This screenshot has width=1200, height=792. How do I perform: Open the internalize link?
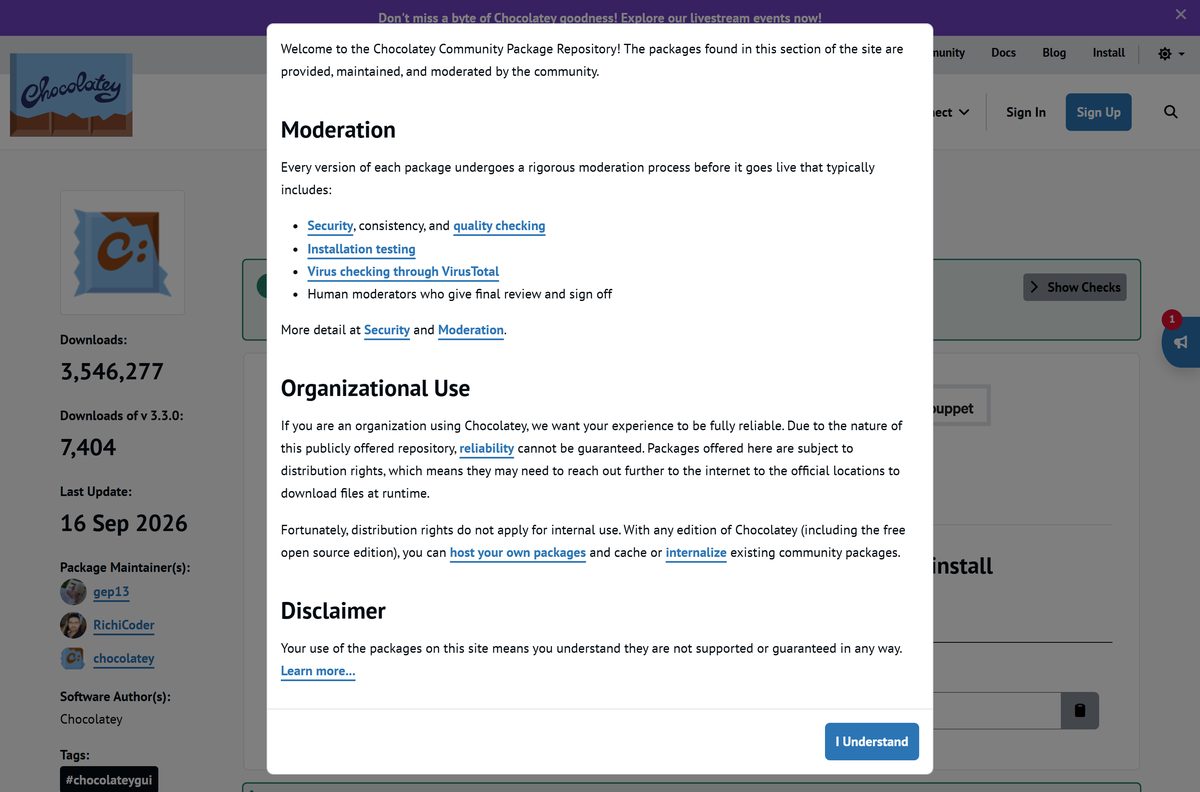[x=696, y=553]
